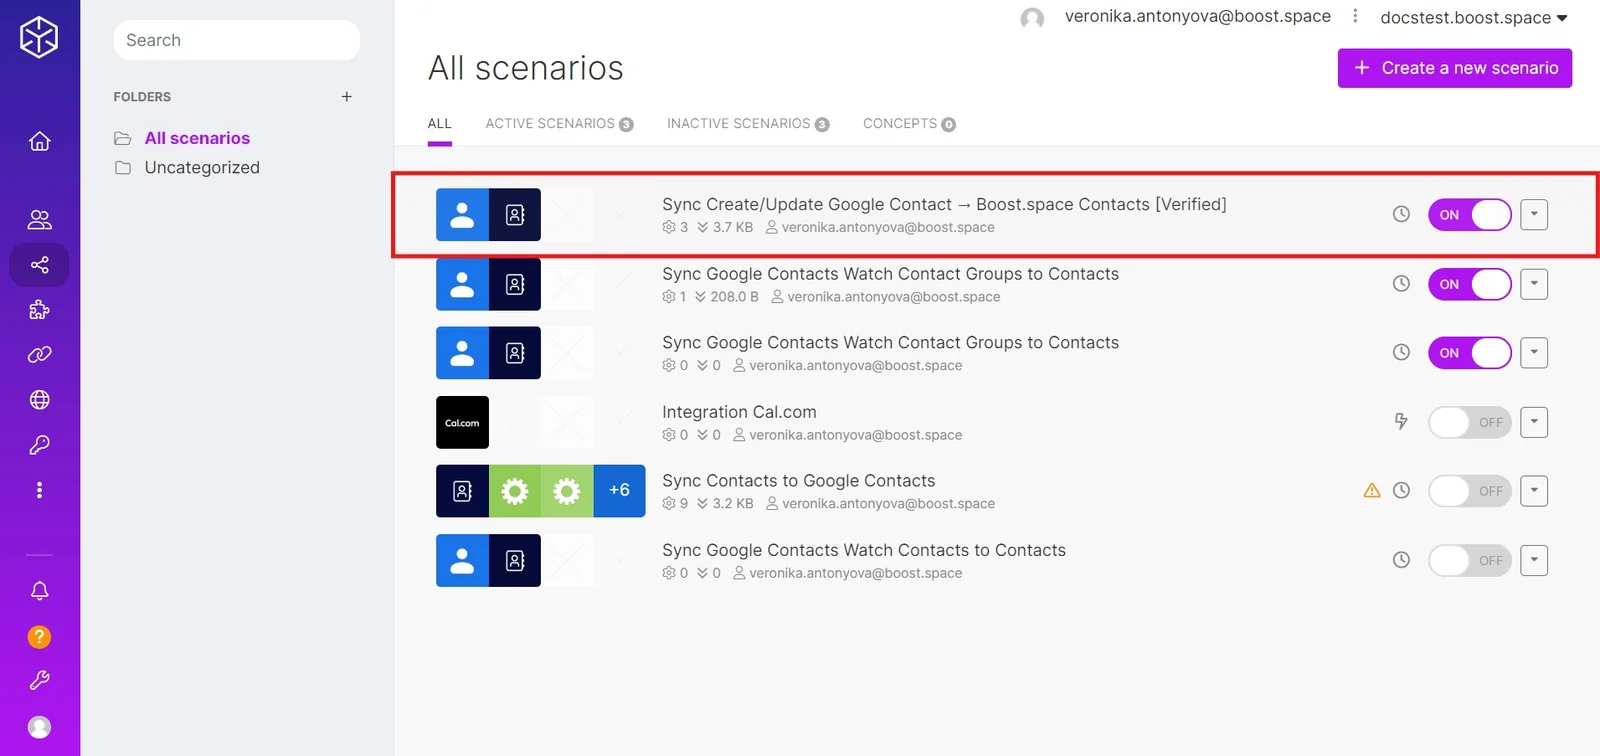Viewport: 1600px width, 756px height.
Task: Add a new folder with plus icon
Action: tap(347, 97)
